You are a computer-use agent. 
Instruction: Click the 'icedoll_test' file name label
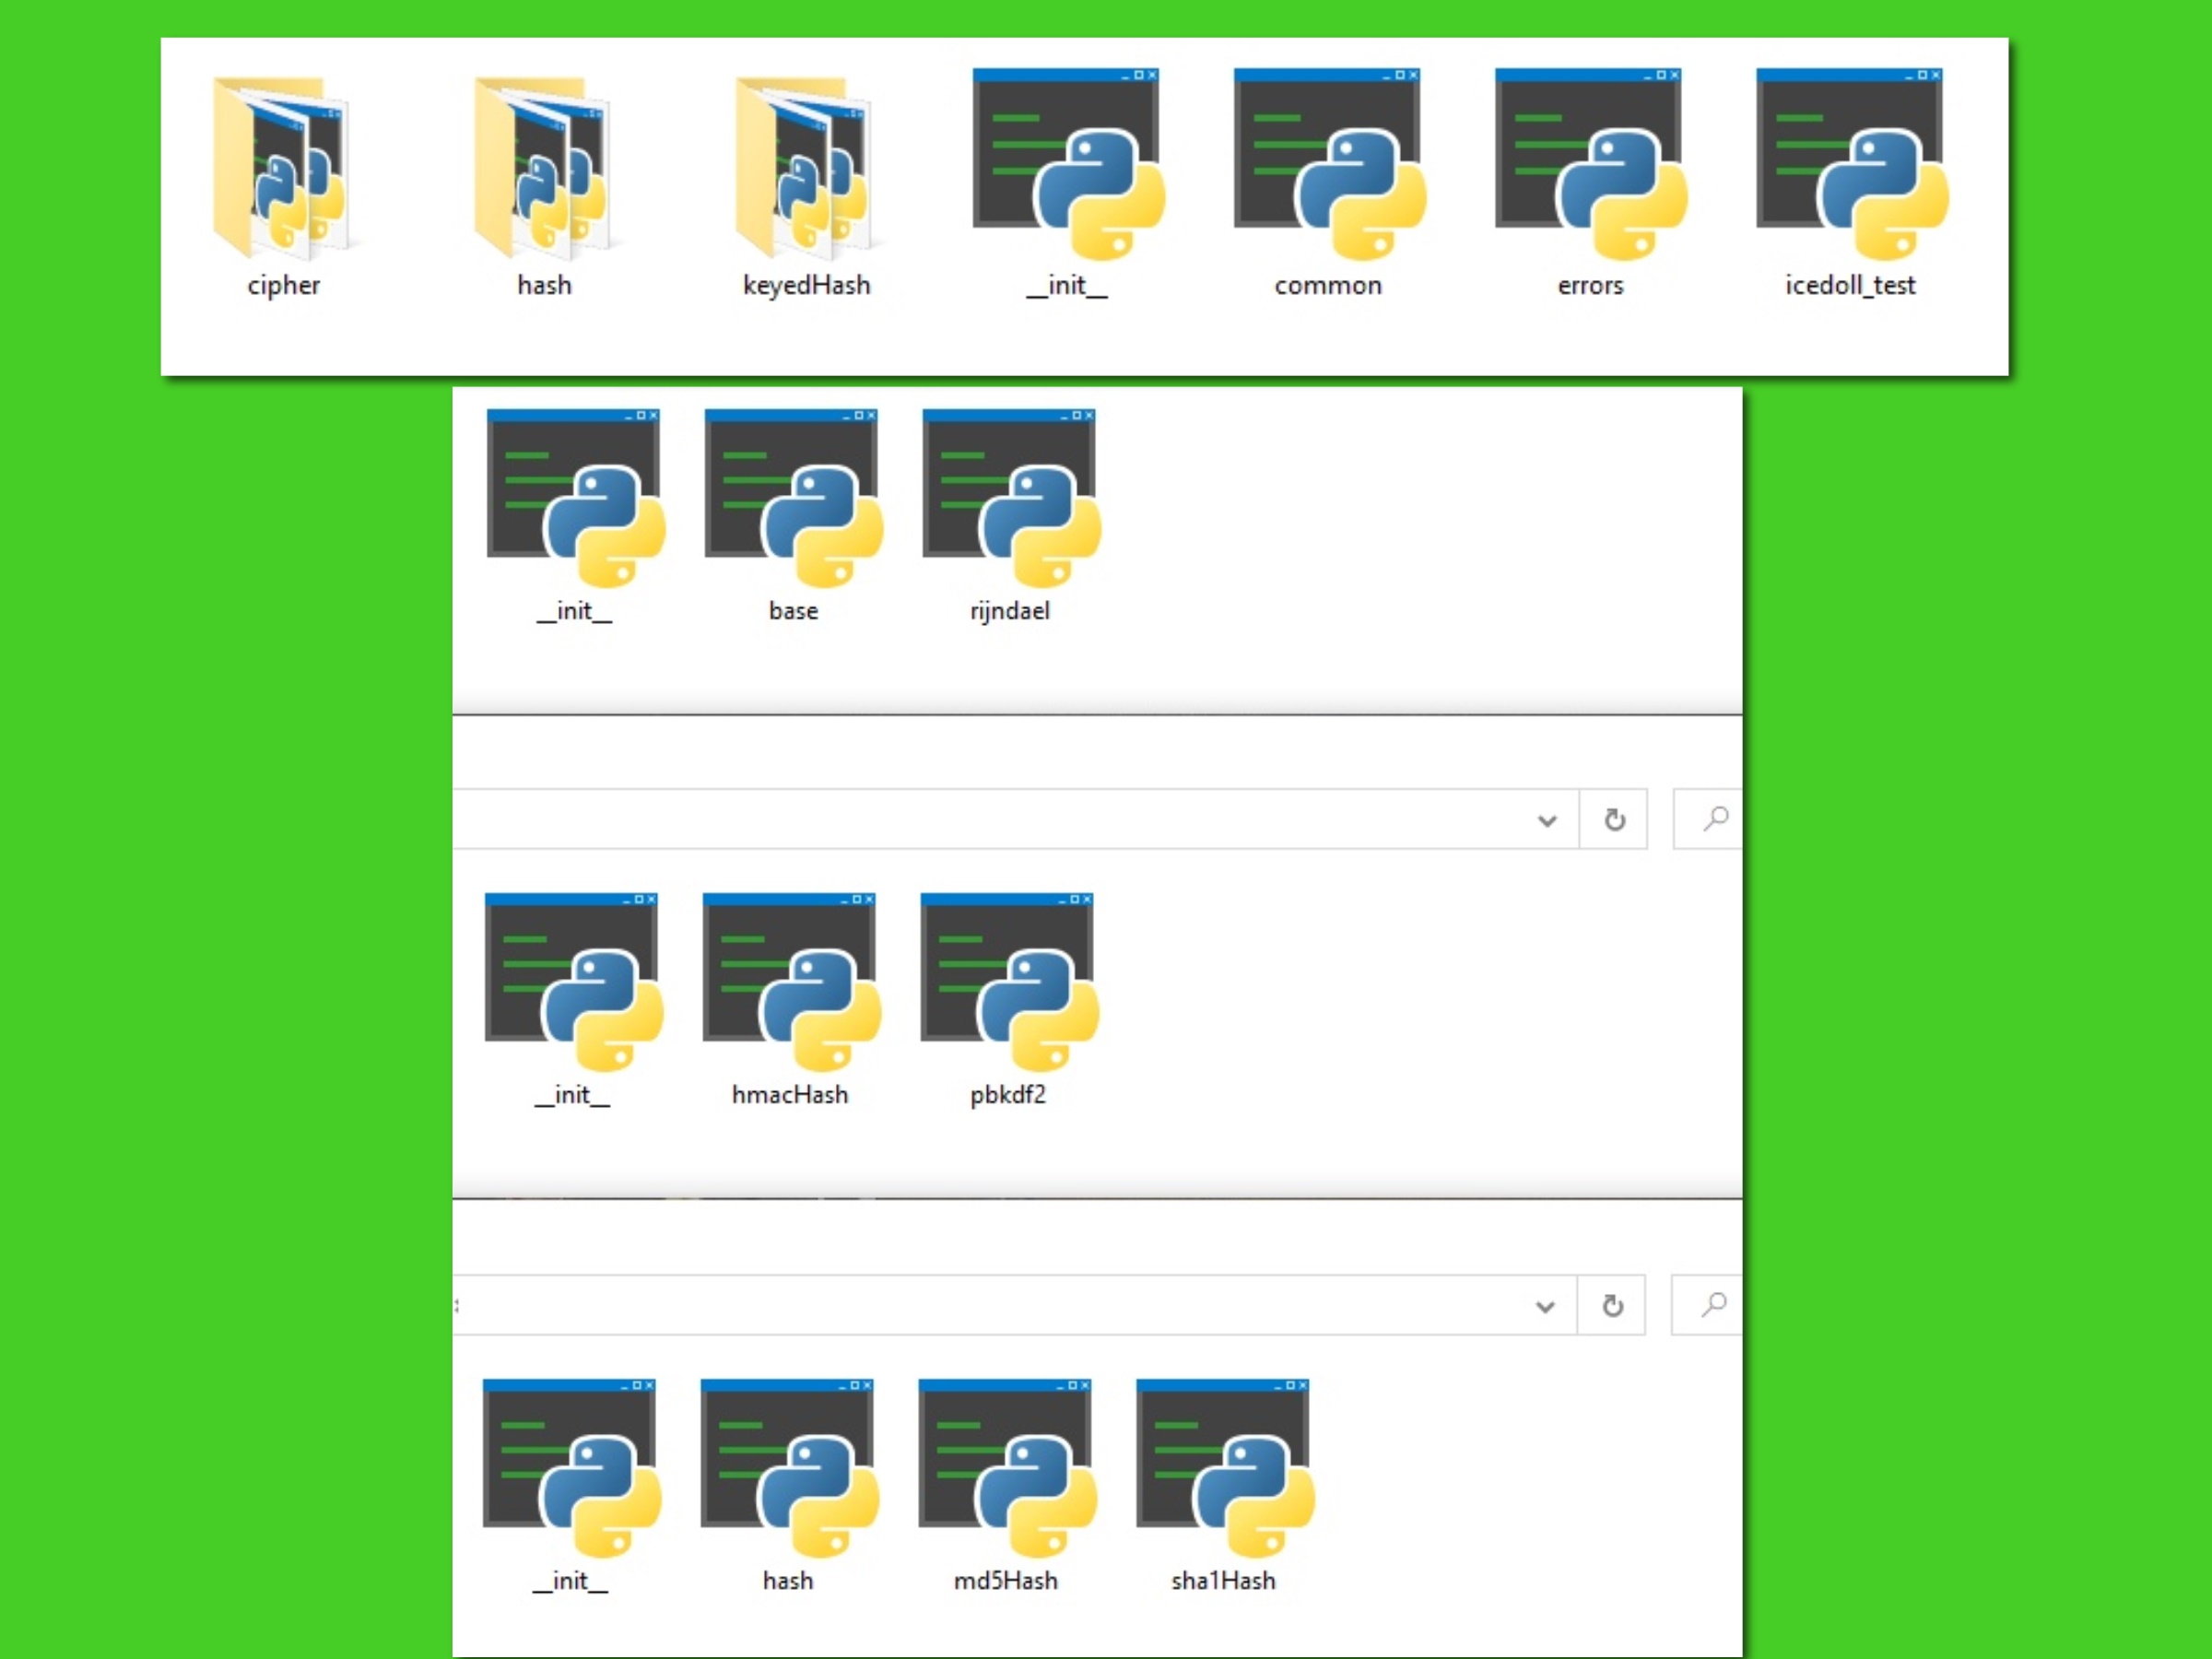click(1850, 286)
